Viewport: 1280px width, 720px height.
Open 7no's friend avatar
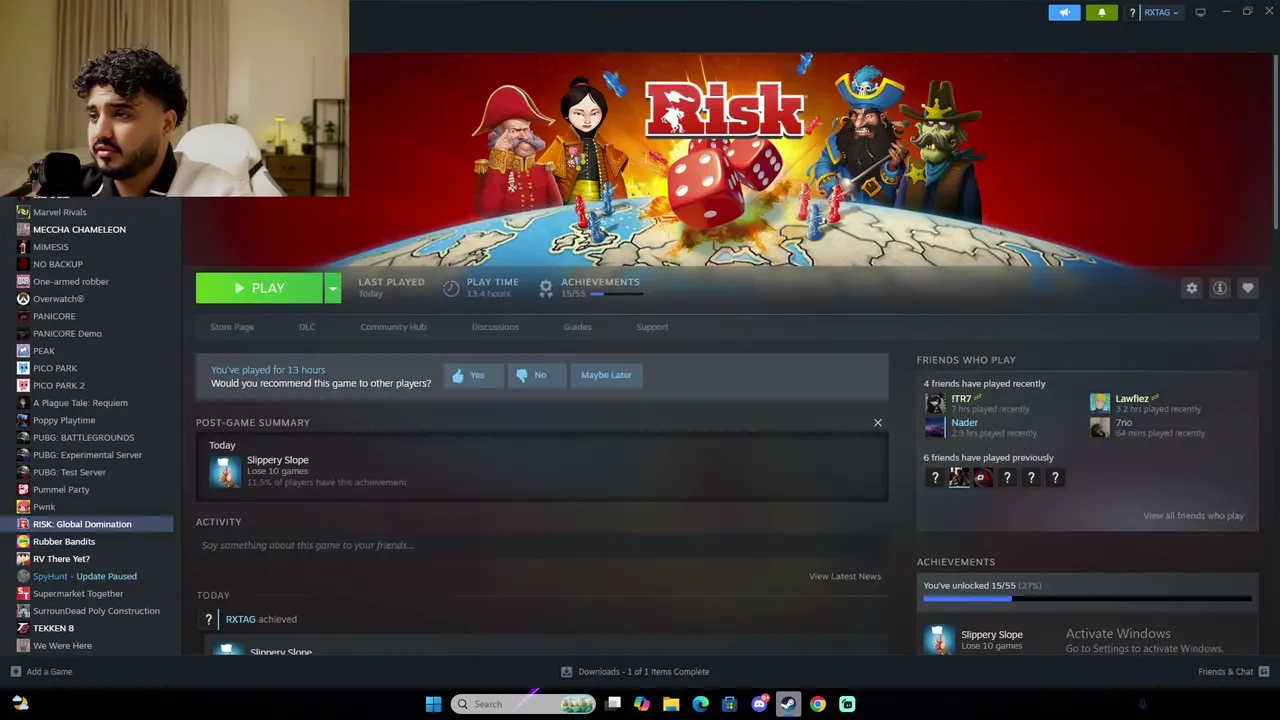[x=1100, y=427]
